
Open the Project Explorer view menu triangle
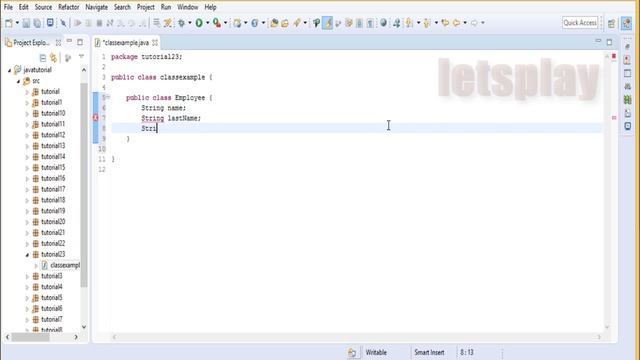pos(81,57)
